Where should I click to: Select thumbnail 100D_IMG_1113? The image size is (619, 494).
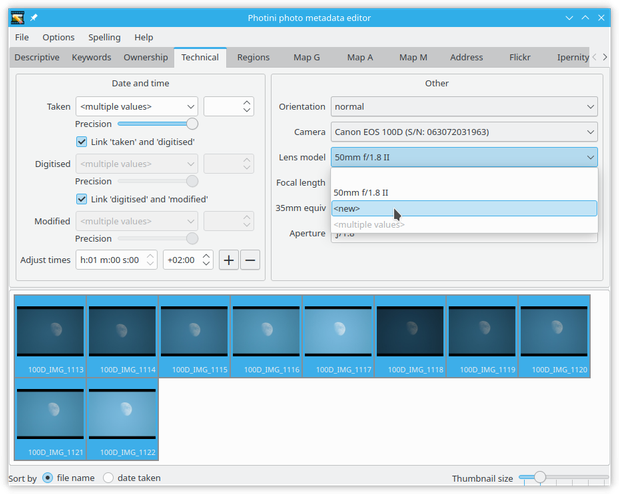click(x=50, y=336)
